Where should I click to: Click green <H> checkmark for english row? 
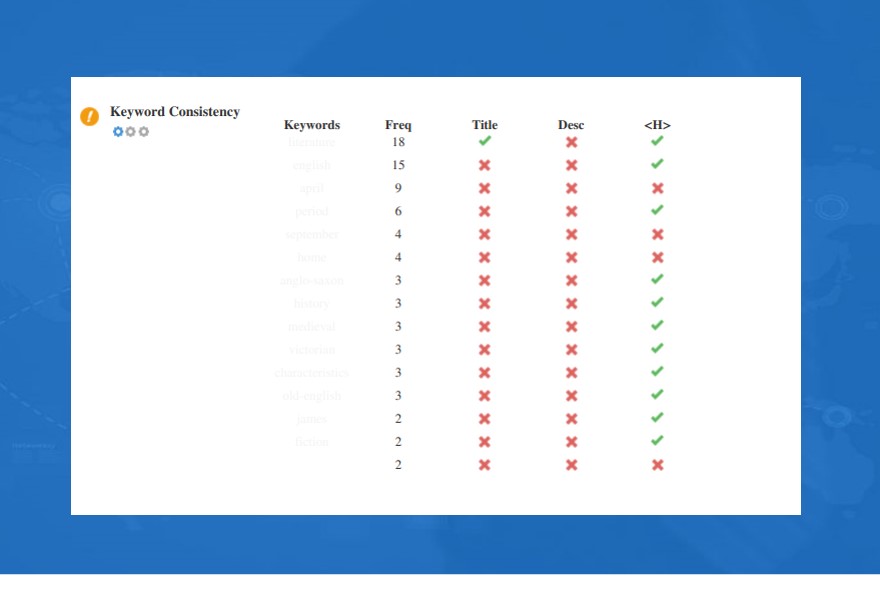coord(657,164)
